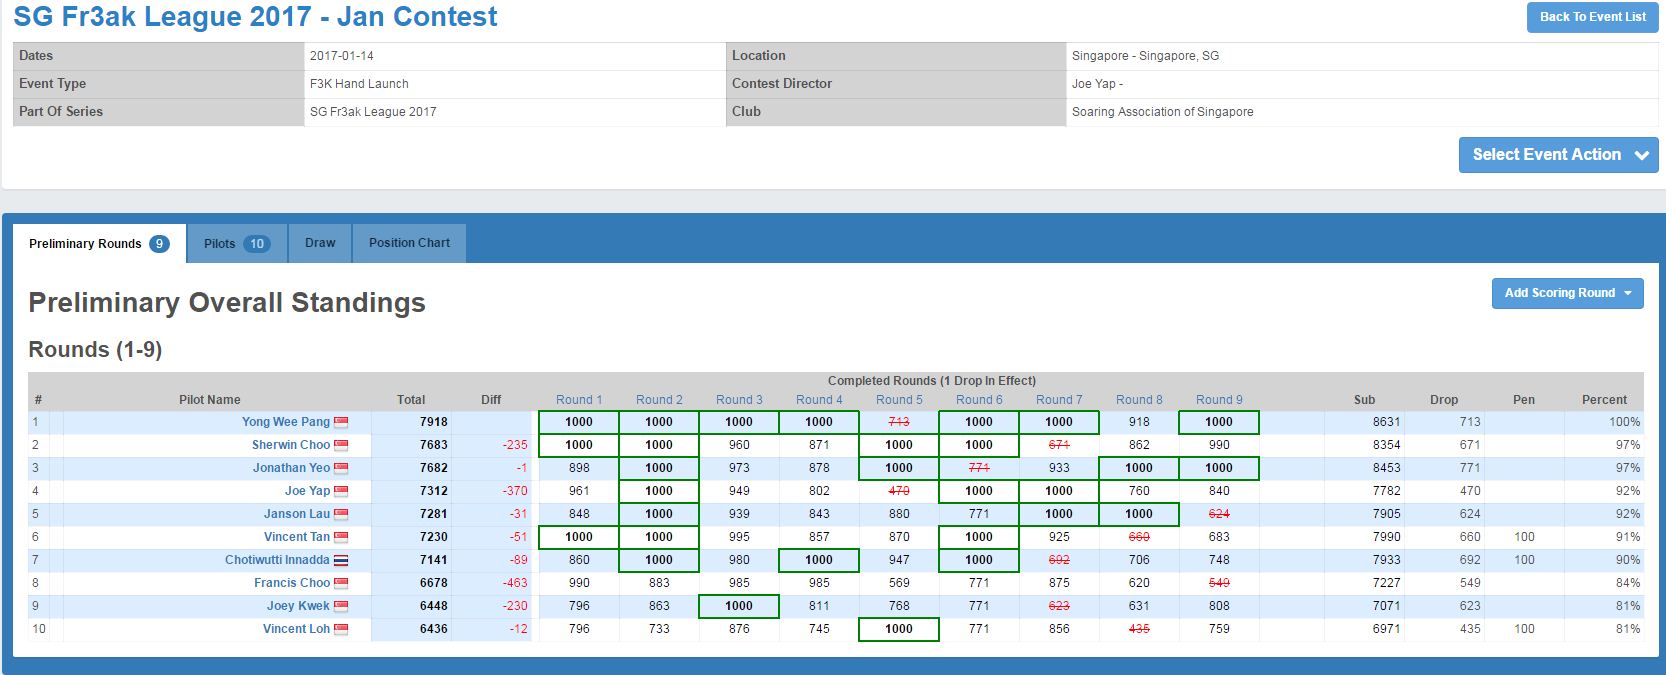
Task: Go to the Position Chart tab
Action: pos(409,243)
